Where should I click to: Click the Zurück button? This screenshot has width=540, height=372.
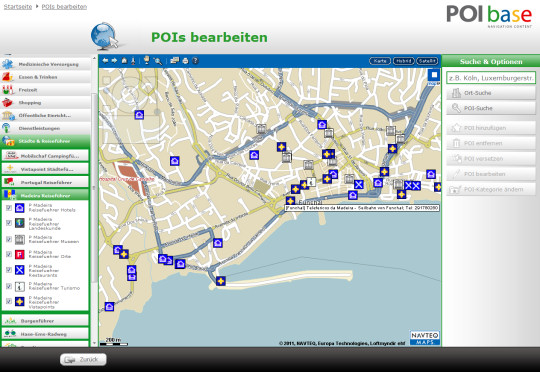(x=83, y=360)
